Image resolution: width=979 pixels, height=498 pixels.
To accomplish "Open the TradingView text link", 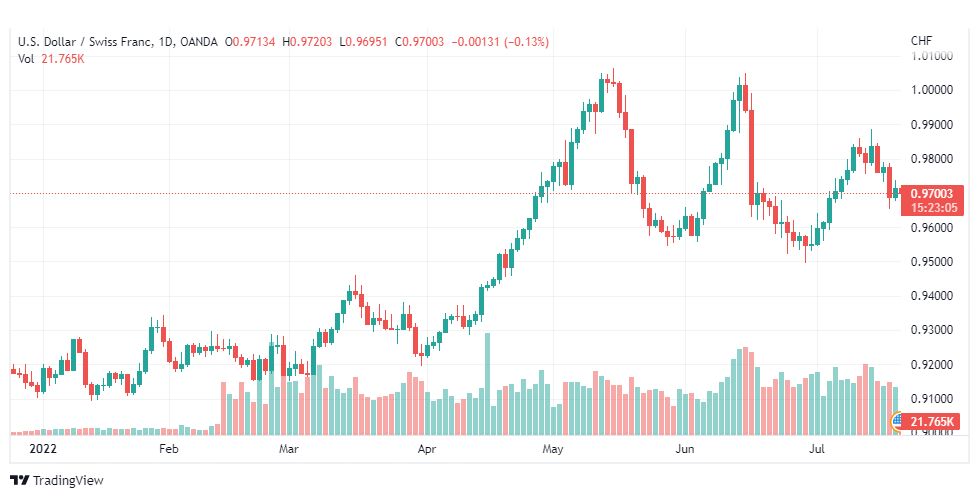I will click(68, 481).
